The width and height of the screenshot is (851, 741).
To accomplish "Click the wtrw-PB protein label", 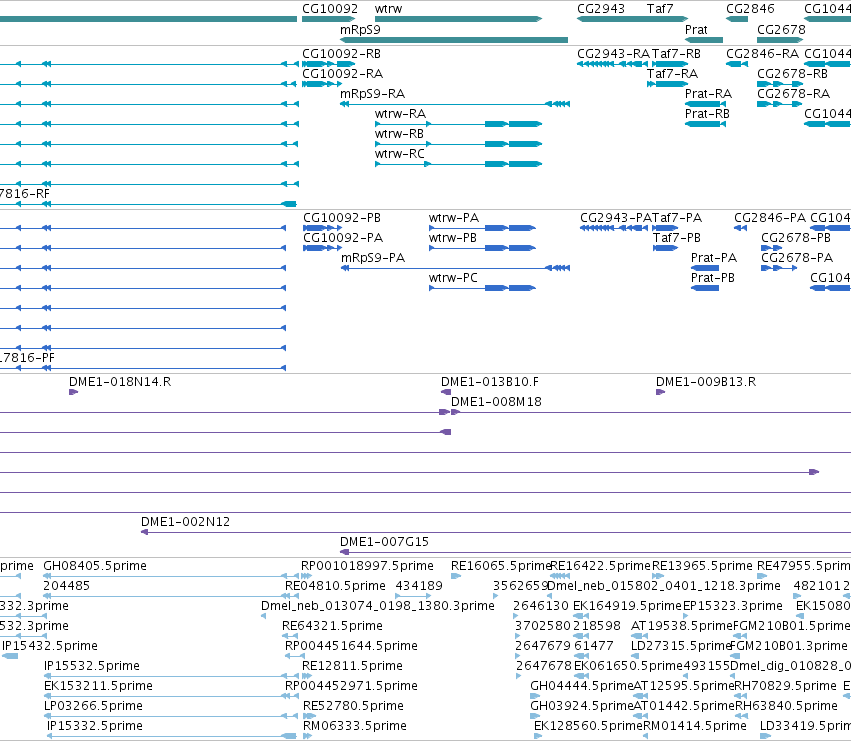I will tap(453, 238).
